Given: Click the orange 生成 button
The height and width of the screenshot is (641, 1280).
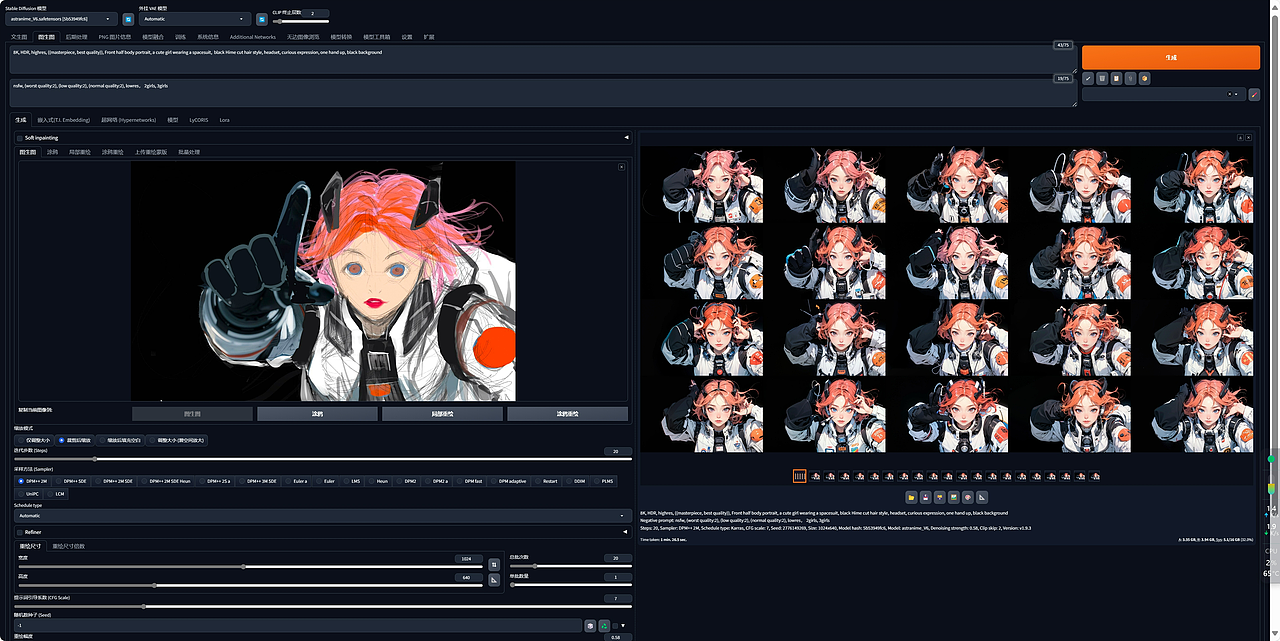Looking at the screenshot, I should tap(1171, 58).
